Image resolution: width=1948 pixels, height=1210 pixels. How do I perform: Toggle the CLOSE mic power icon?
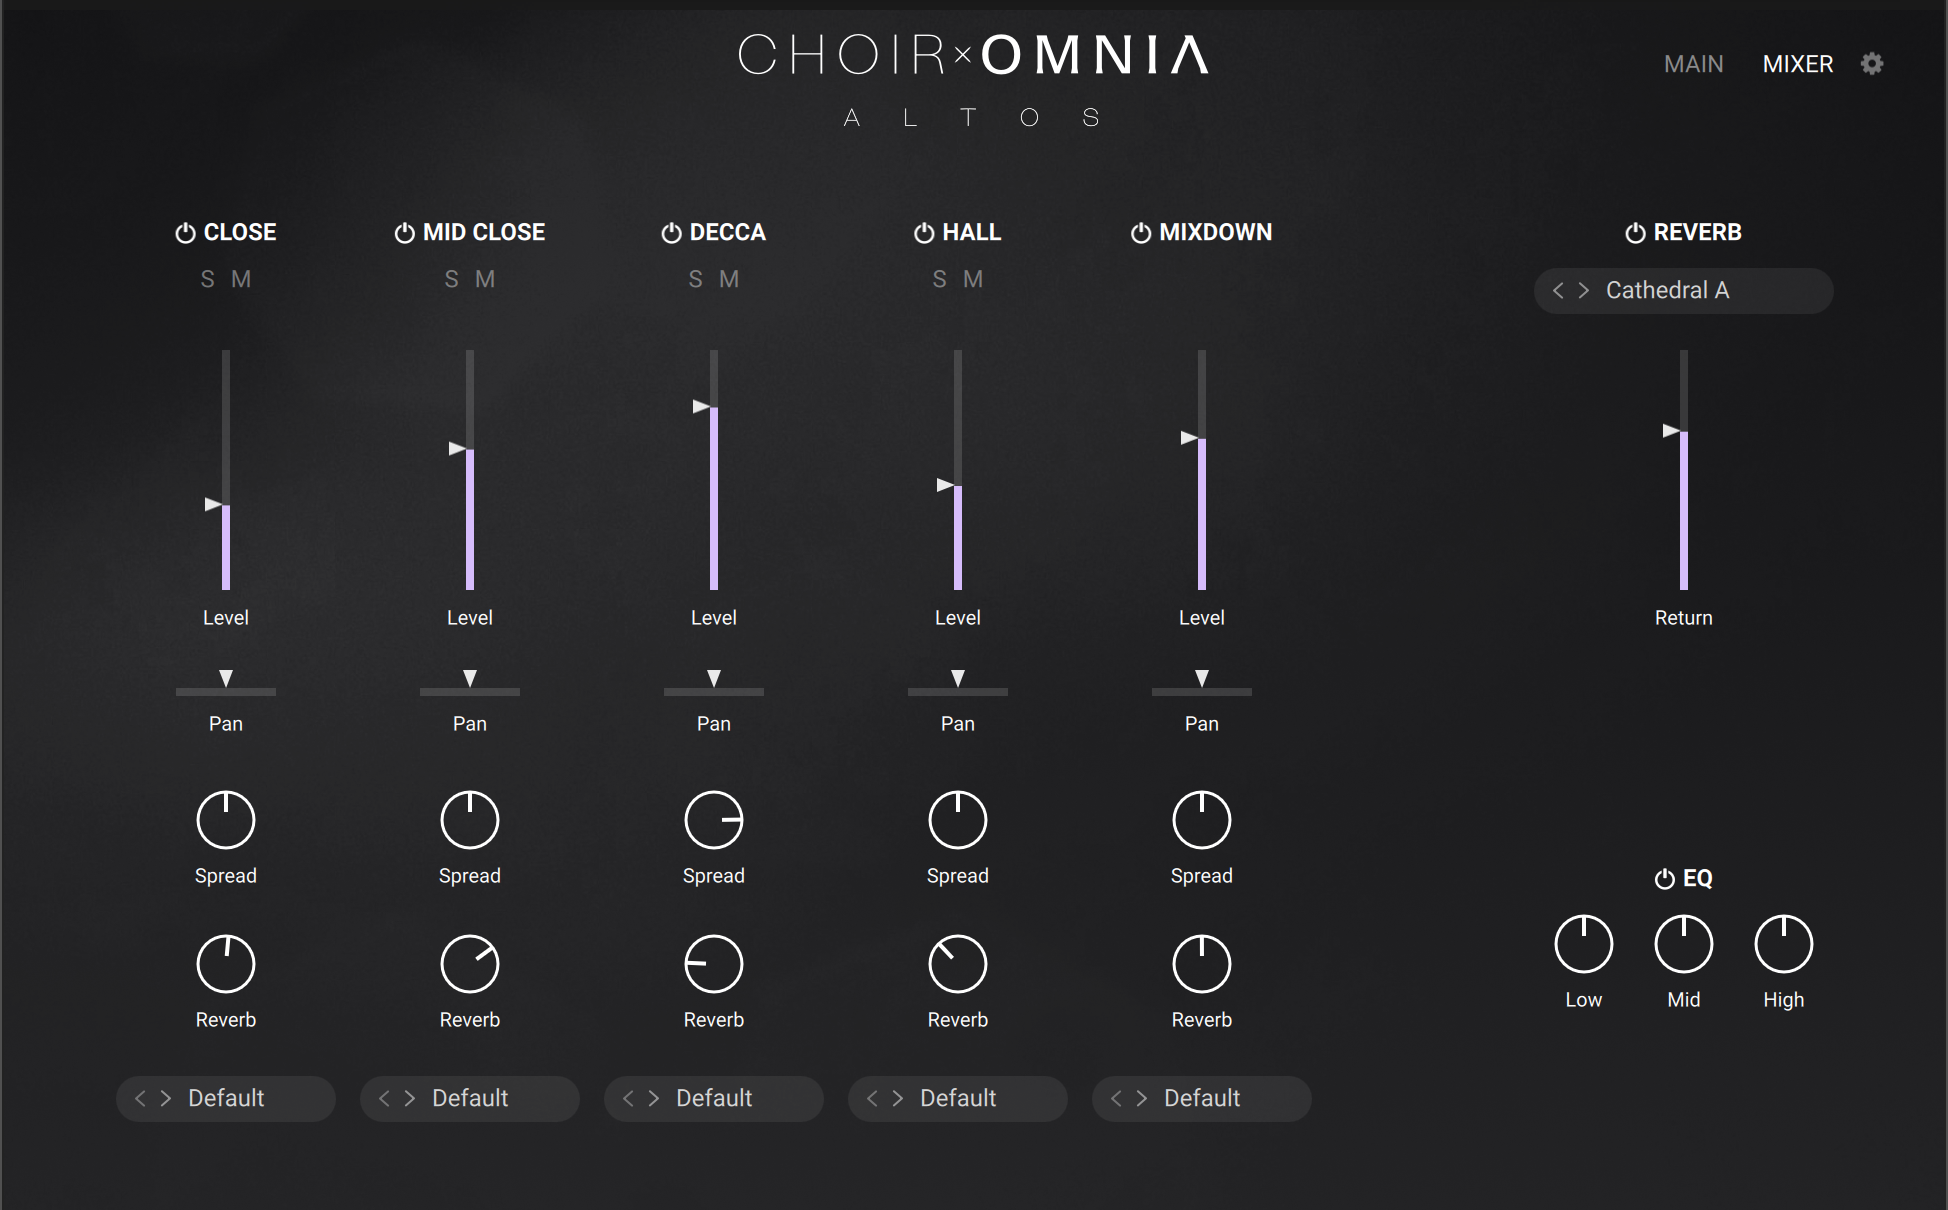[x=185, y=233]
